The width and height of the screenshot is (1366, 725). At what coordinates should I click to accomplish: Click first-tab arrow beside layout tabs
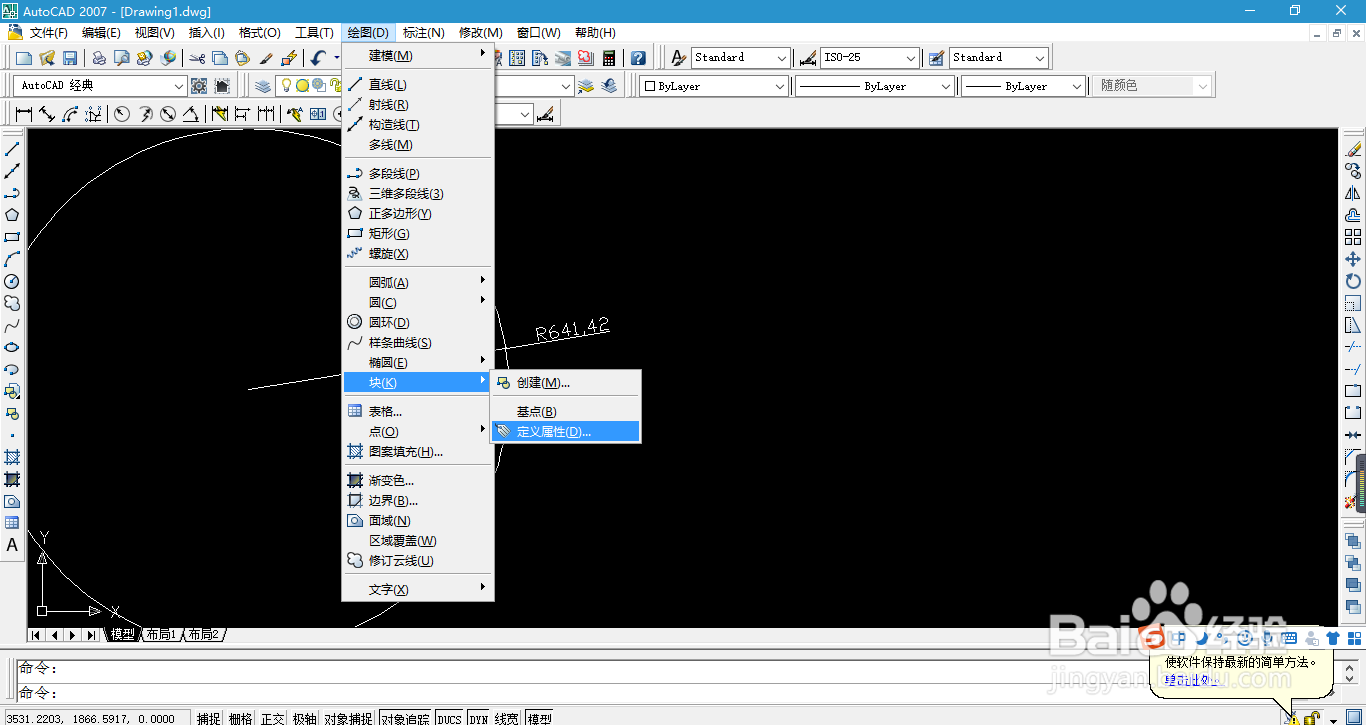click(36, 635)
